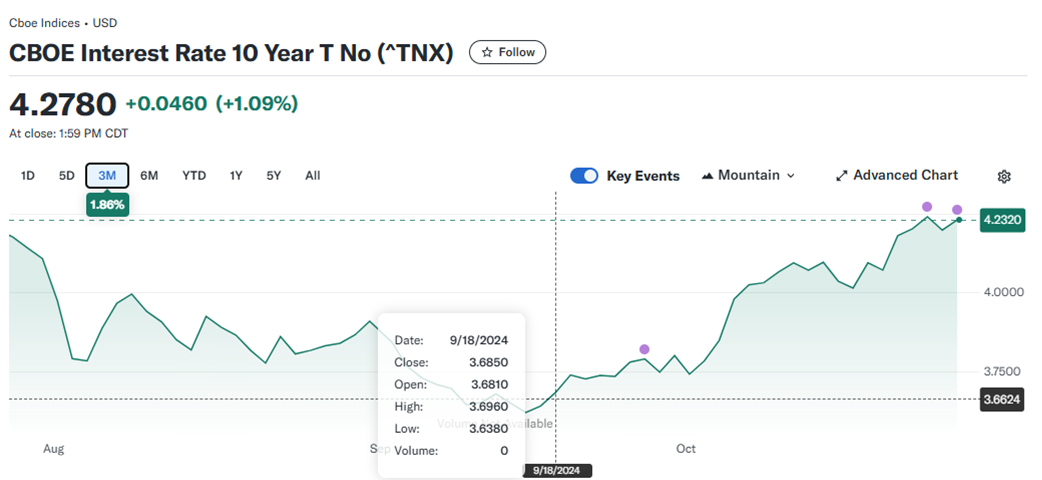This screenshot has width=1042, height=480.
Task: View the 5Y chart range
Action: coord(274,176)
